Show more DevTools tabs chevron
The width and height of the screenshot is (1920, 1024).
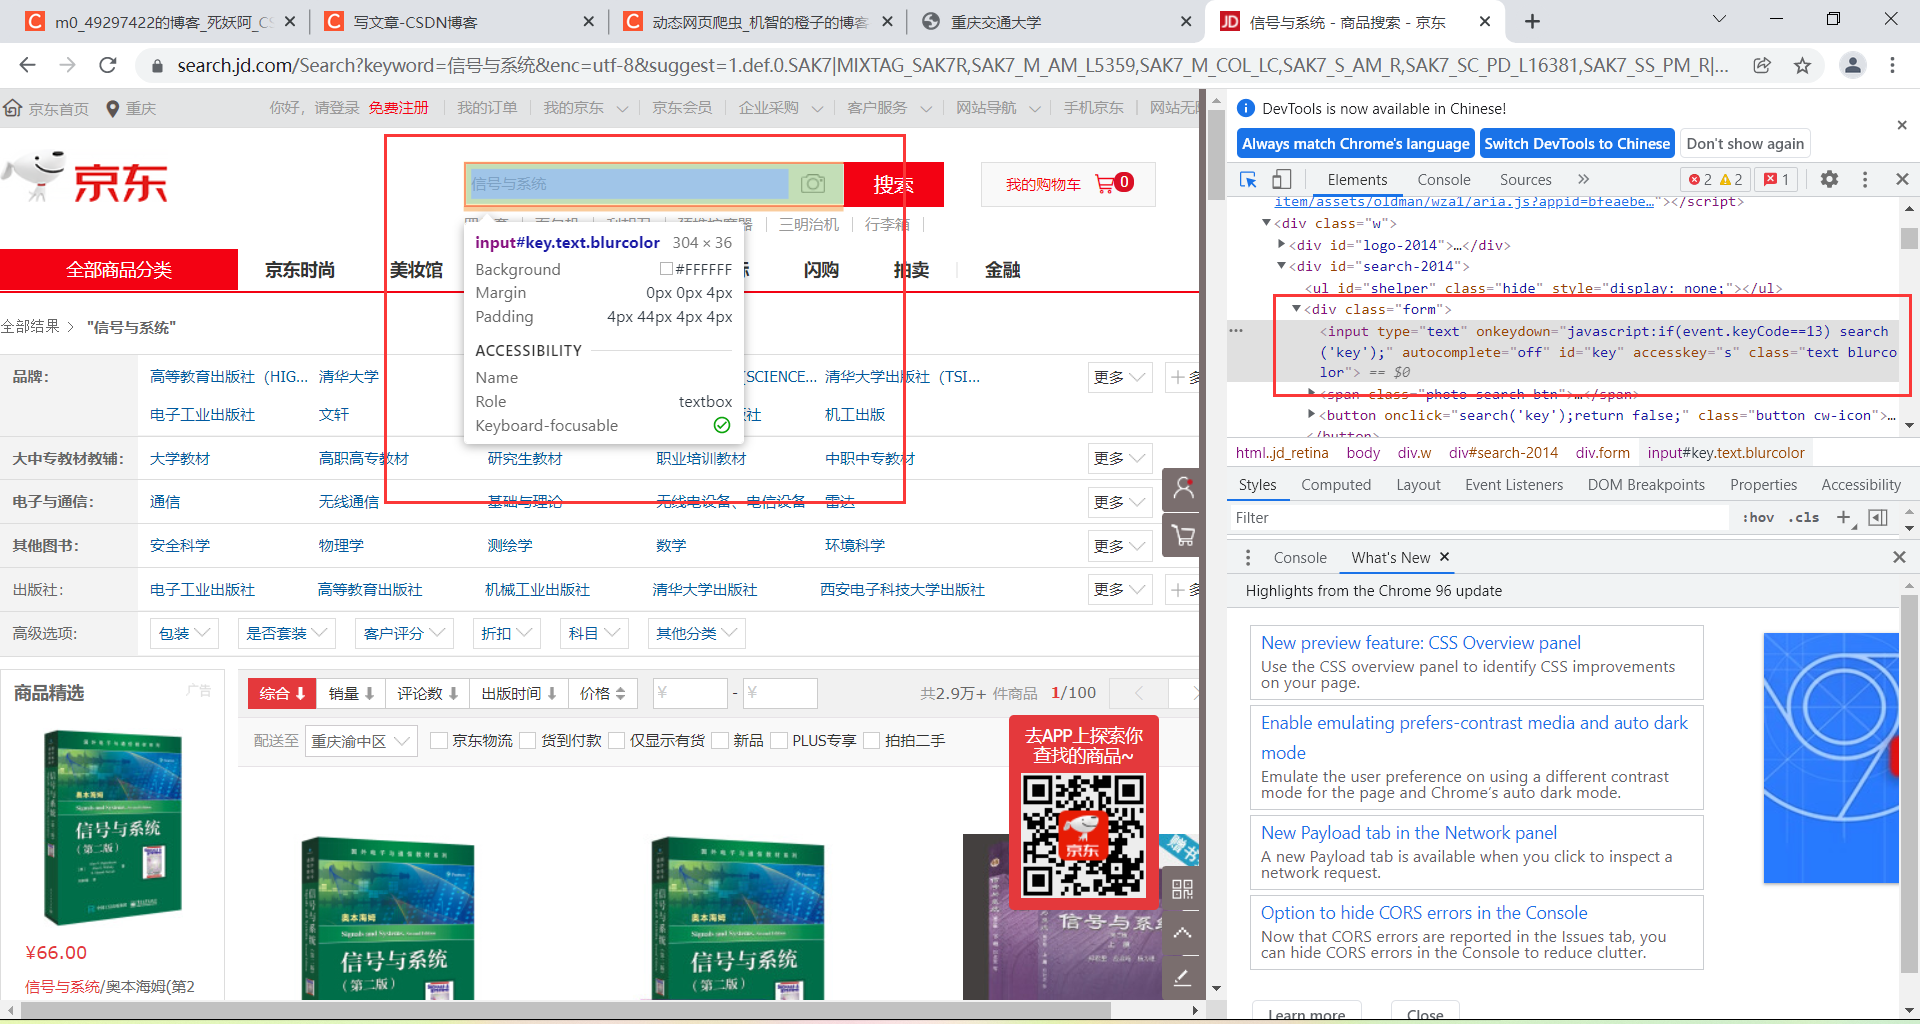(x=1583, y=179)
